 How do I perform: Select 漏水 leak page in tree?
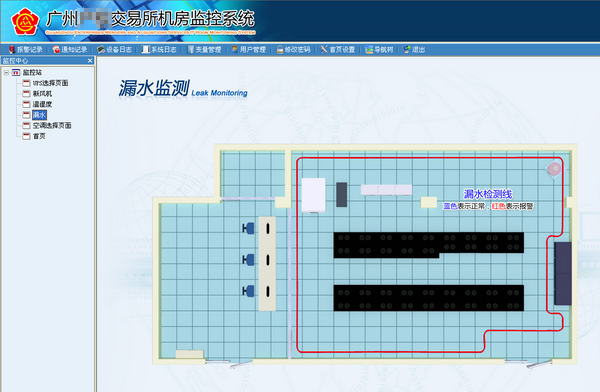tap(39, 115)
